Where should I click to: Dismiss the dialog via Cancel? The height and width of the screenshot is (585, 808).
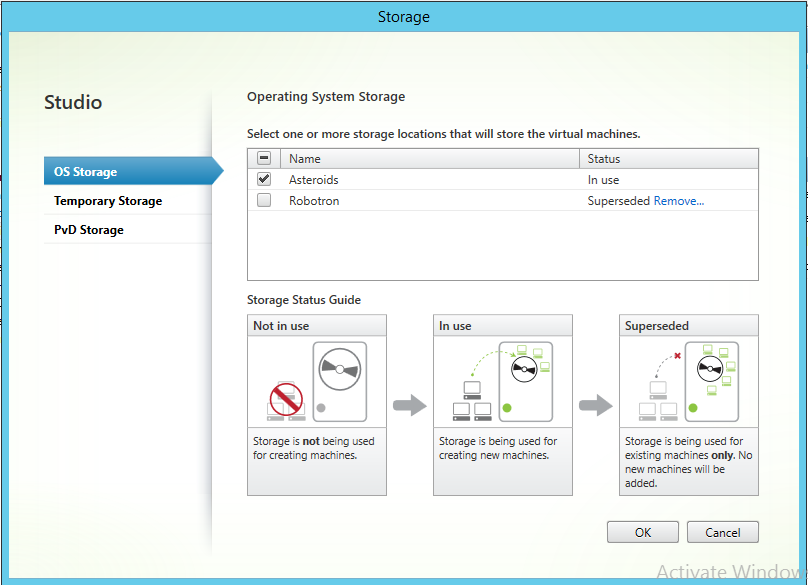click(x=722, y=531)
